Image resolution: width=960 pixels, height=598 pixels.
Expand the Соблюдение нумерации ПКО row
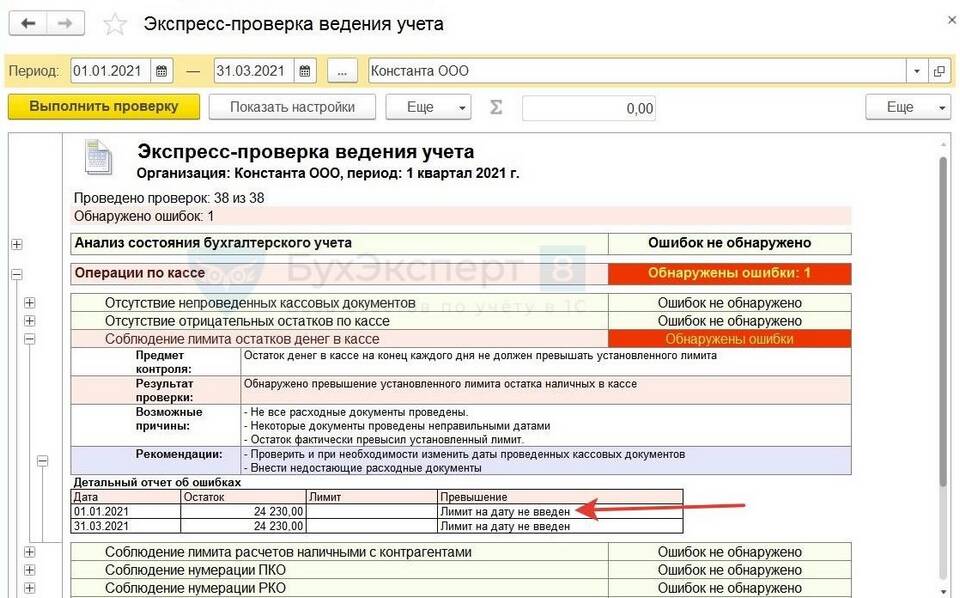coord(29,570)
